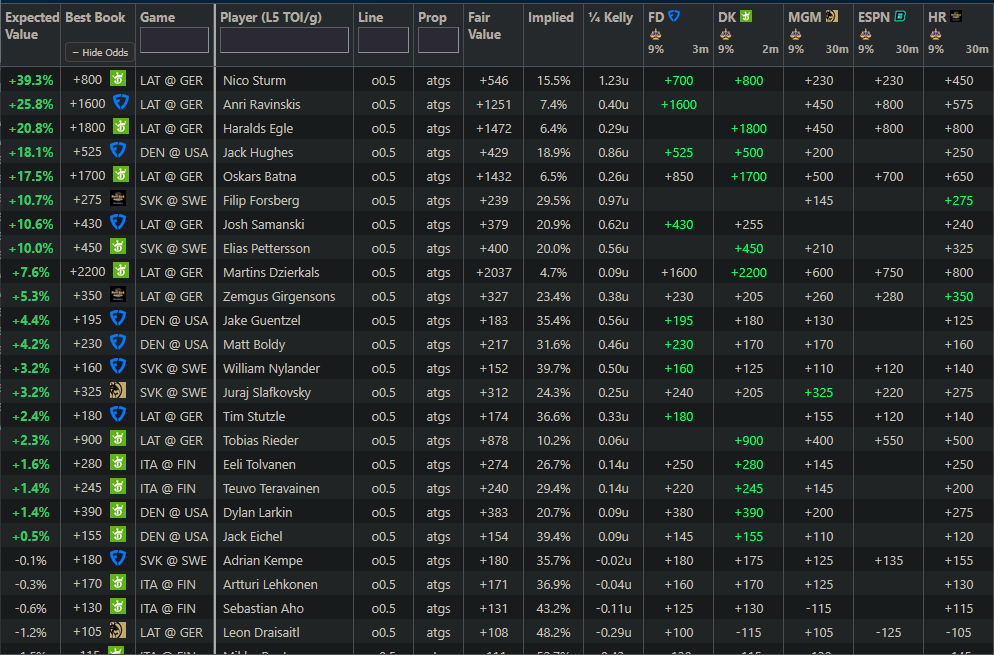Sort by Implied column header
Screen dimensions: 994x655
click(x=550, y=18)
